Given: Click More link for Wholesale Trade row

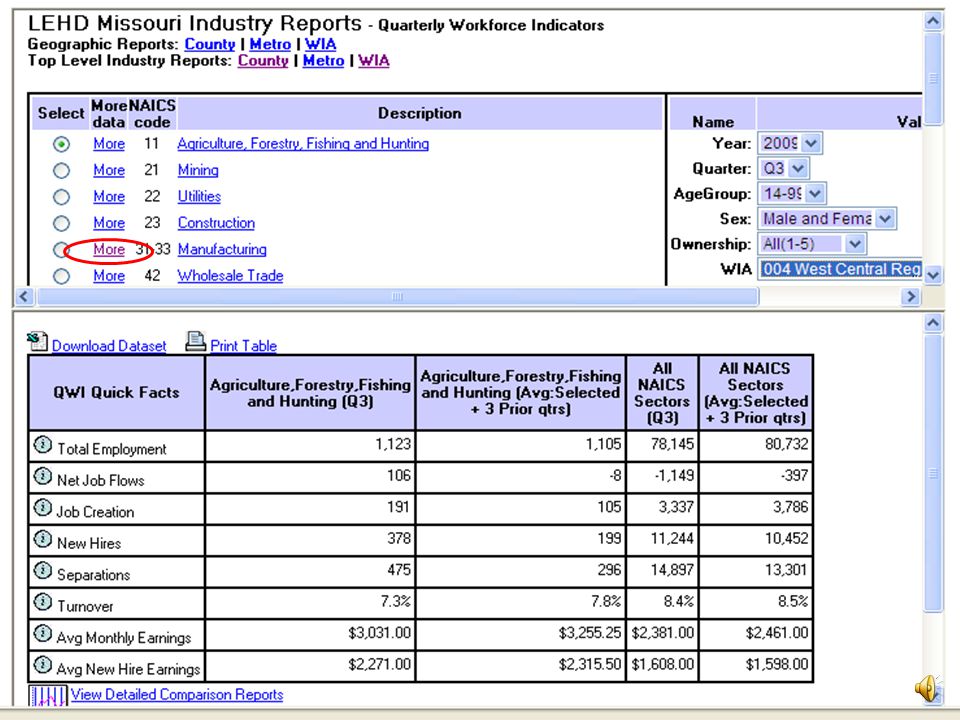Looking at the screenshot, I should pos(109,276).
